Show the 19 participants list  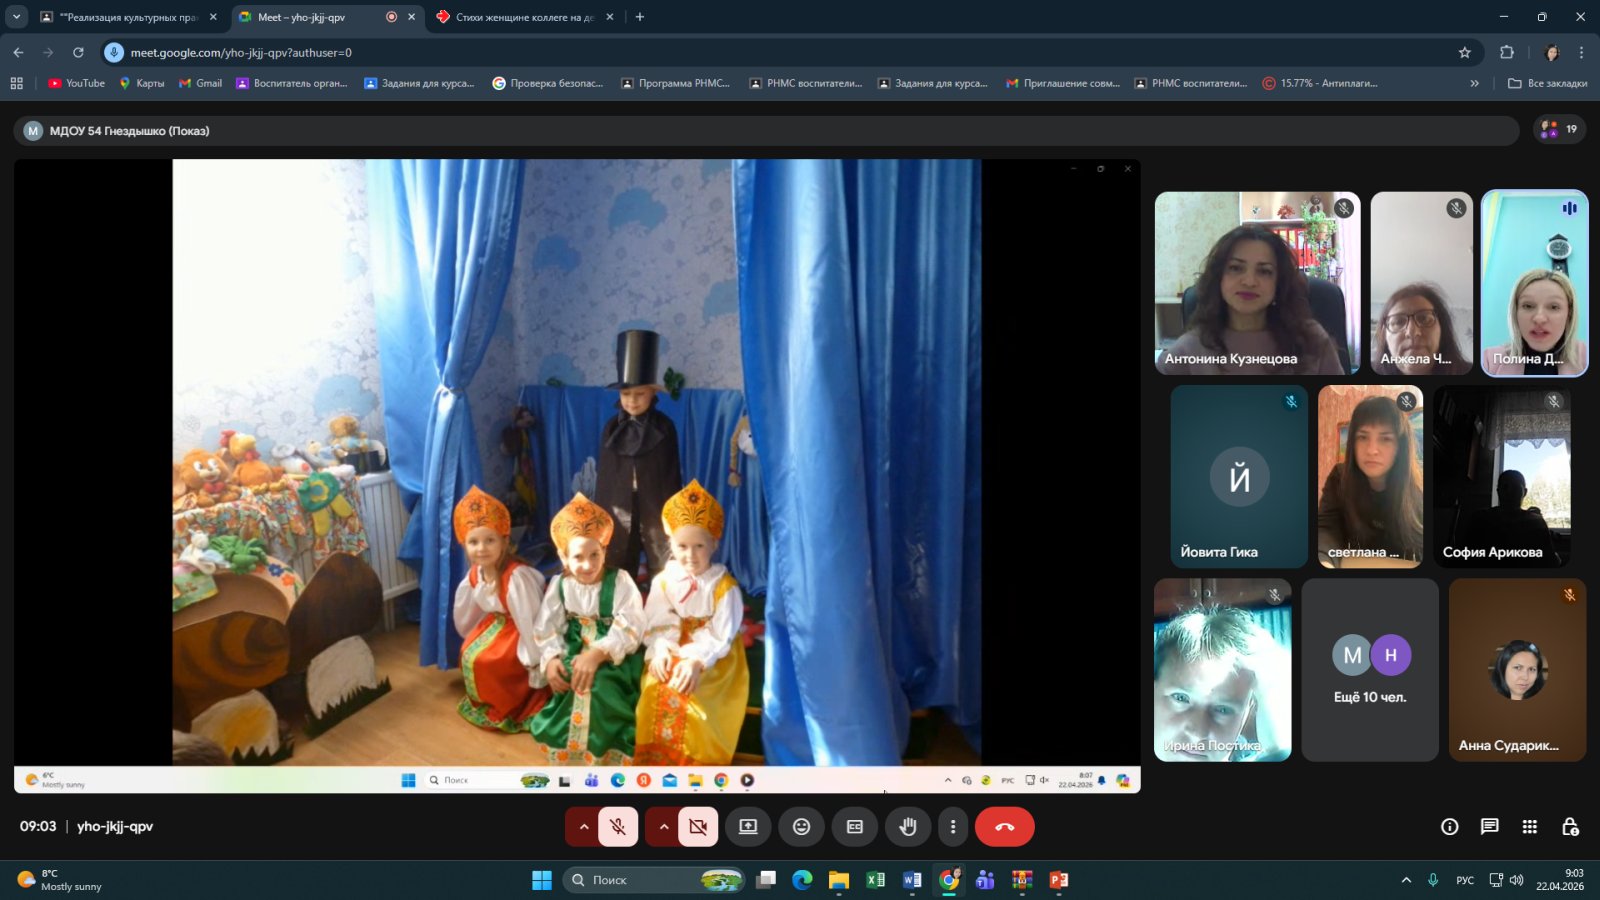pos(1559,129)
